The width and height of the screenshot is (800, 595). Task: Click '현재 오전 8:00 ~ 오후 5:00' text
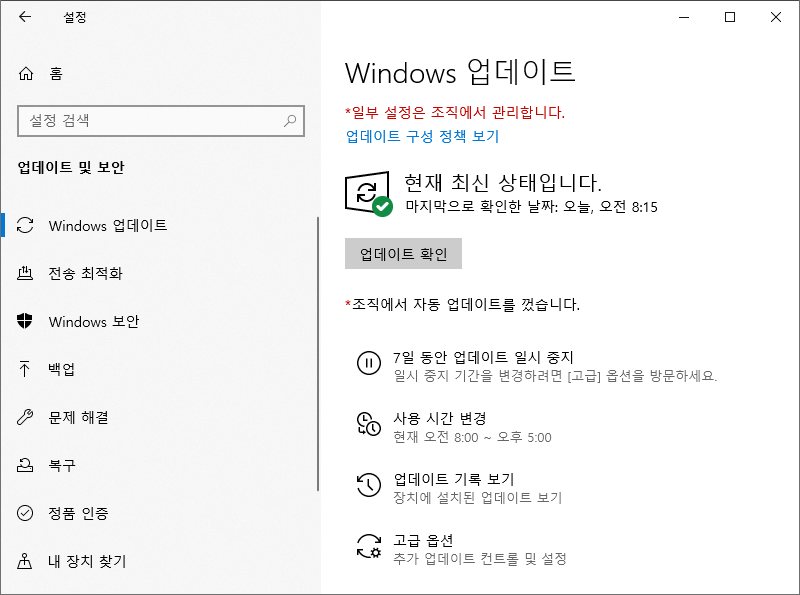tap(472, 437)
